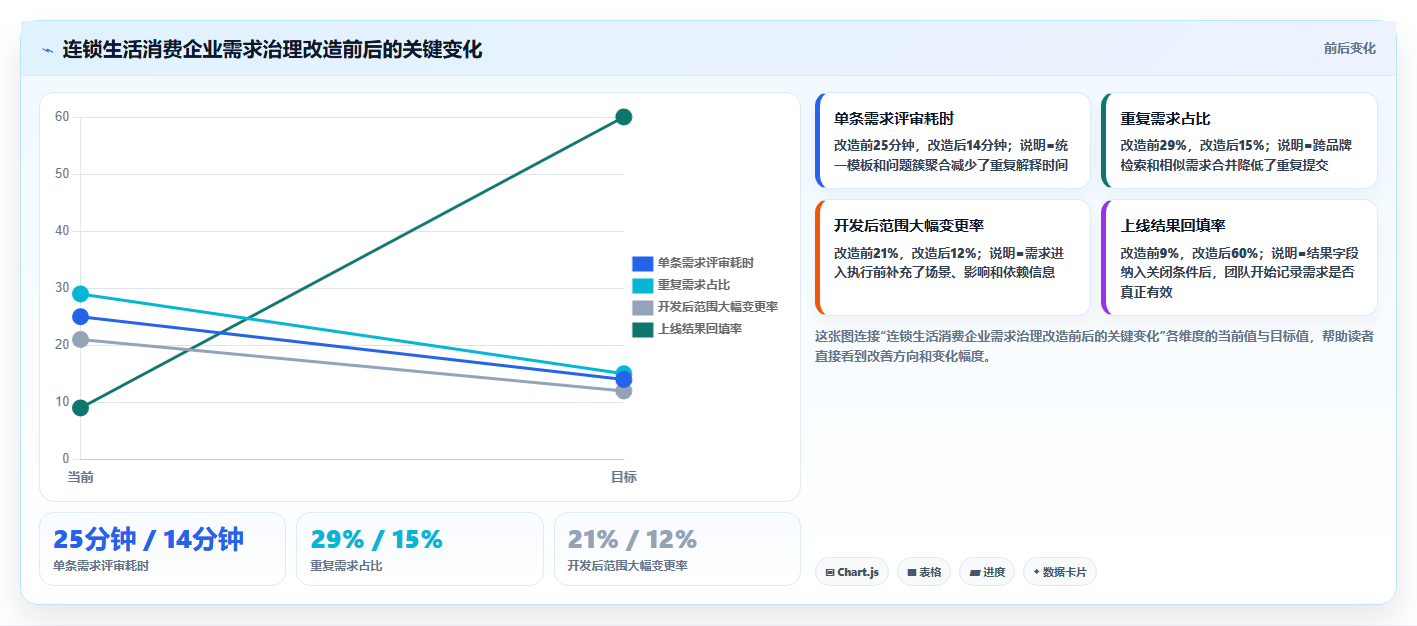Click legend text 重复需求占比

click(x=693, y=285)
